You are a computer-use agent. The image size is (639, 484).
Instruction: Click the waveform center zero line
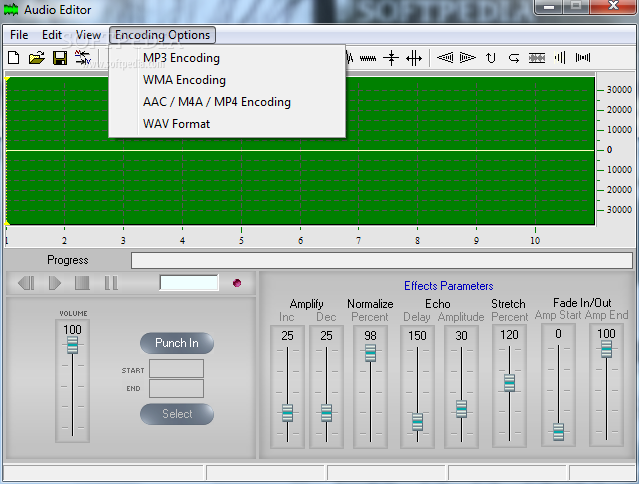(x=300, y=150)
